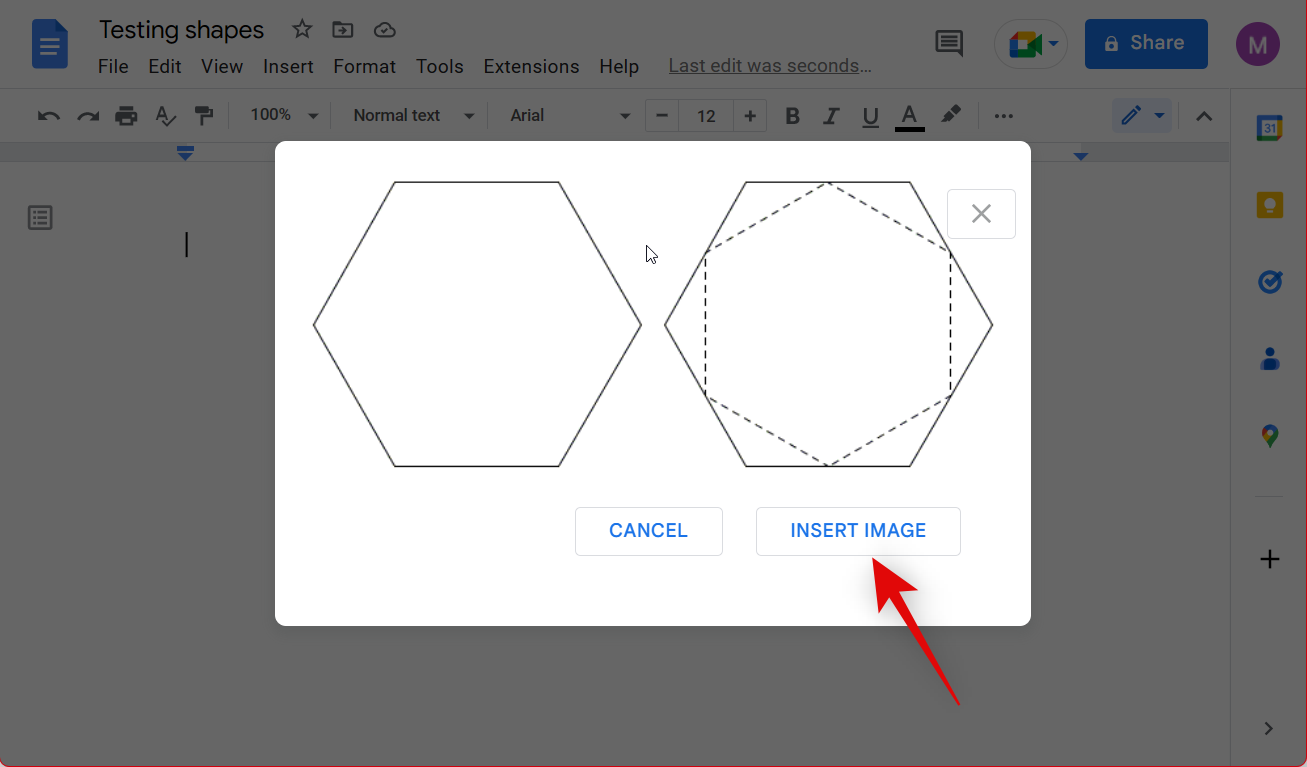Open the comment history icon
Image resolution: width=1307 pixels, height=767 pixels.
click(948, 43)
